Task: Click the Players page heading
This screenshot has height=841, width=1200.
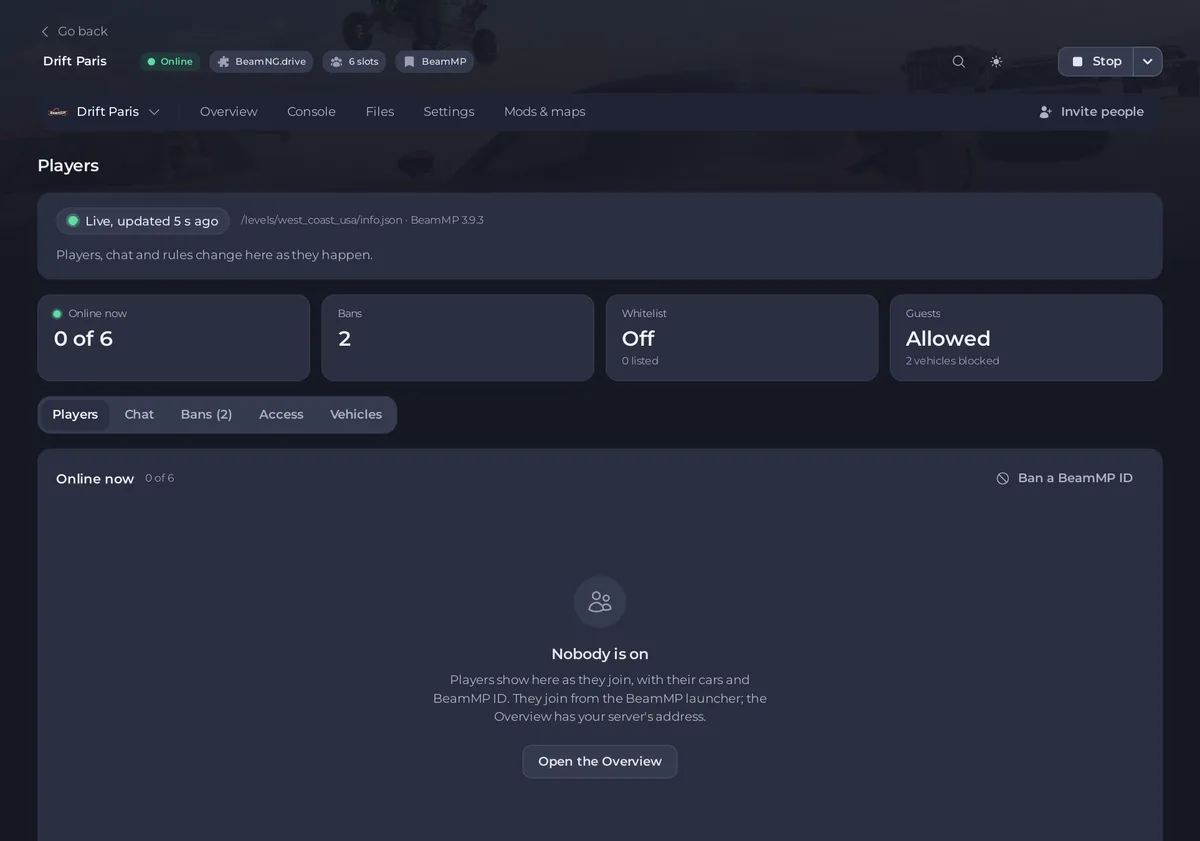Action: [x=68, y=166]
